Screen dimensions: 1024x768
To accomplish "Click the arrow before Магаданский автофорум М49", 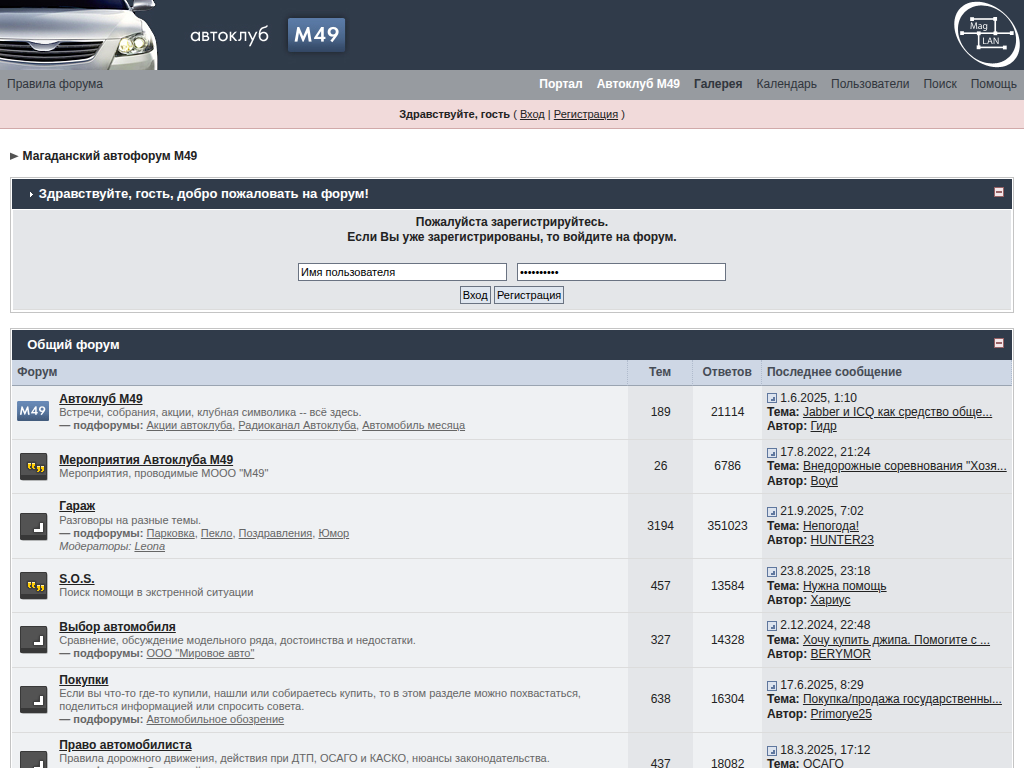I will [14, 156].
